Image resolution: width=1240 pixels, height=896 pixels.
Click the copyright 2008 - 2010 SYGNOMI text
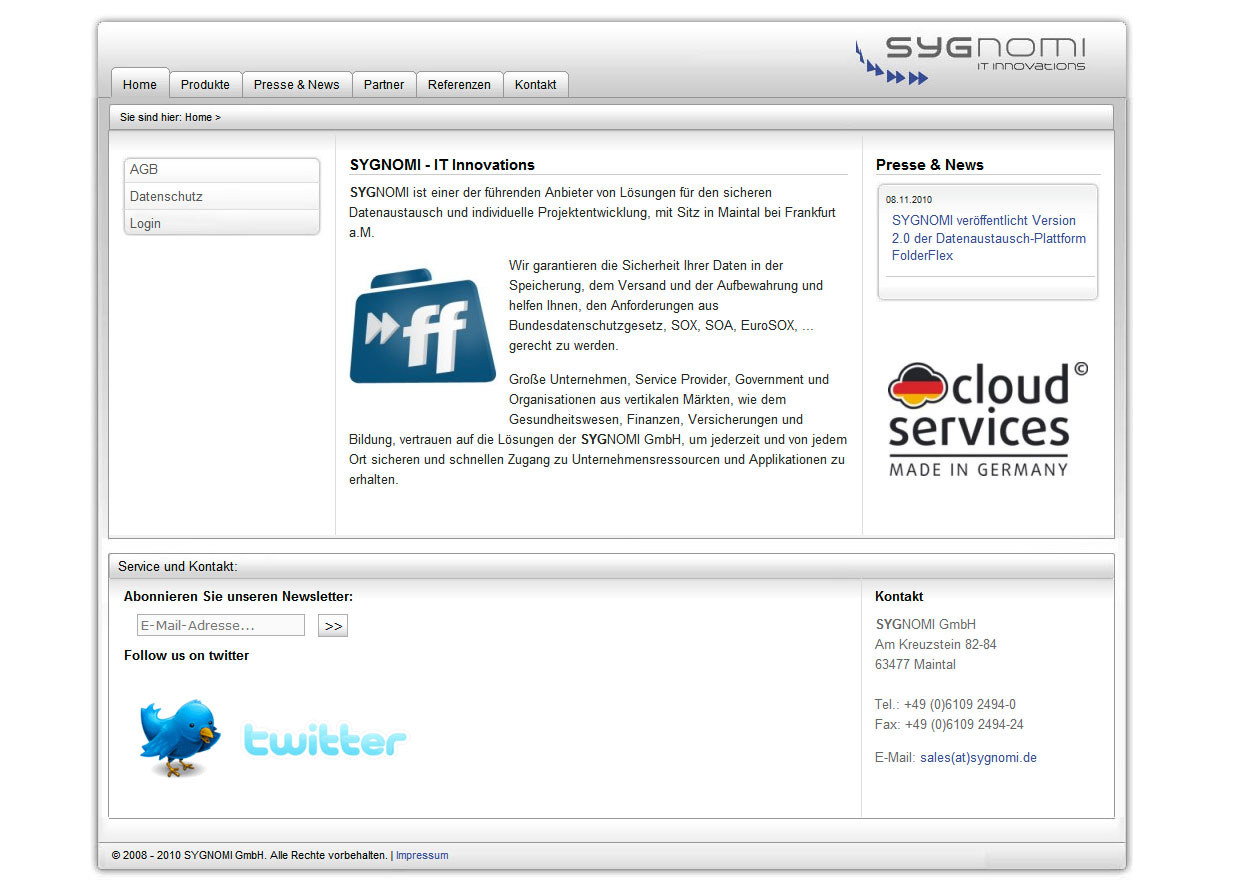(250, 856)
